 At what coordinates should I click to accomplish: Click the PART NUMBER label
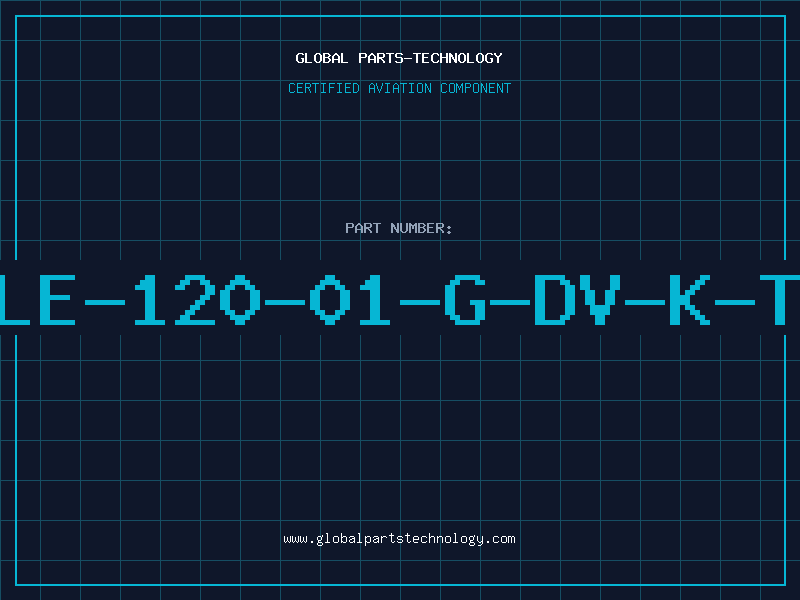(x=398, y=228)
